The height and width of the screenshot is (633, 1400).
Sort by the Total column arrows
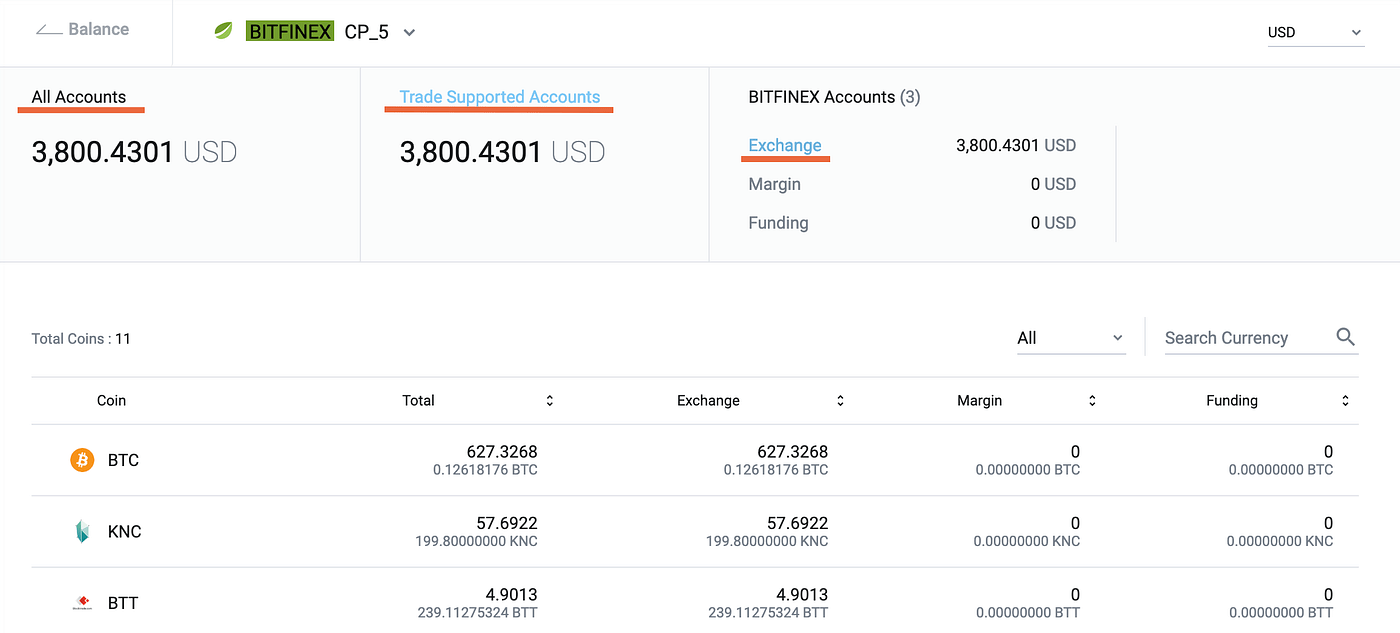549,401
